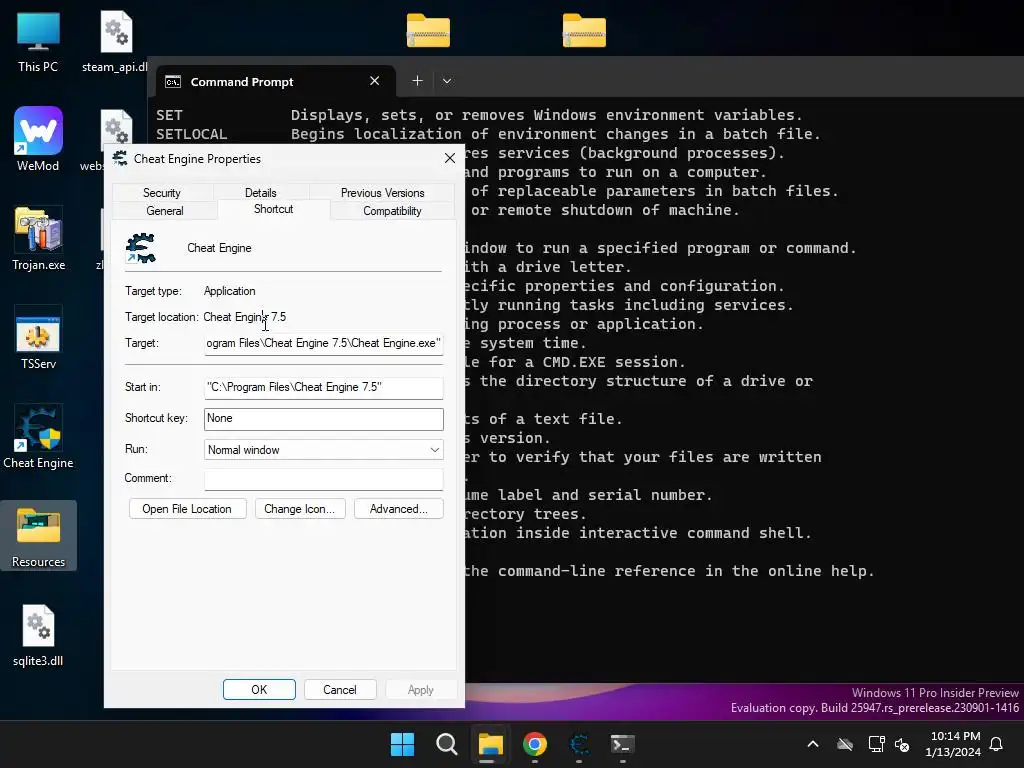Click the 'Cheat Engine 7.5' target location value
Screen dimensions: 1024x768
[x=245, y=317]
